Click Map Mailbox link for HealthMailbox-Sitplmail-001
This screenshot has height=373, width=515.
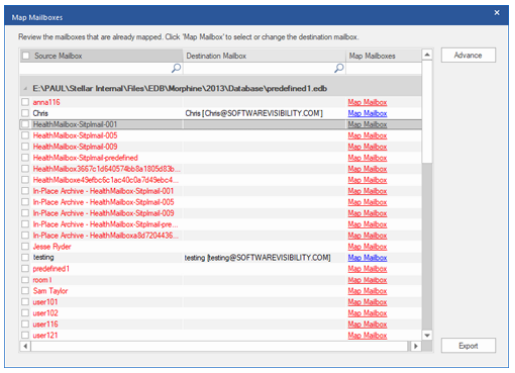(x=367, y=124)
